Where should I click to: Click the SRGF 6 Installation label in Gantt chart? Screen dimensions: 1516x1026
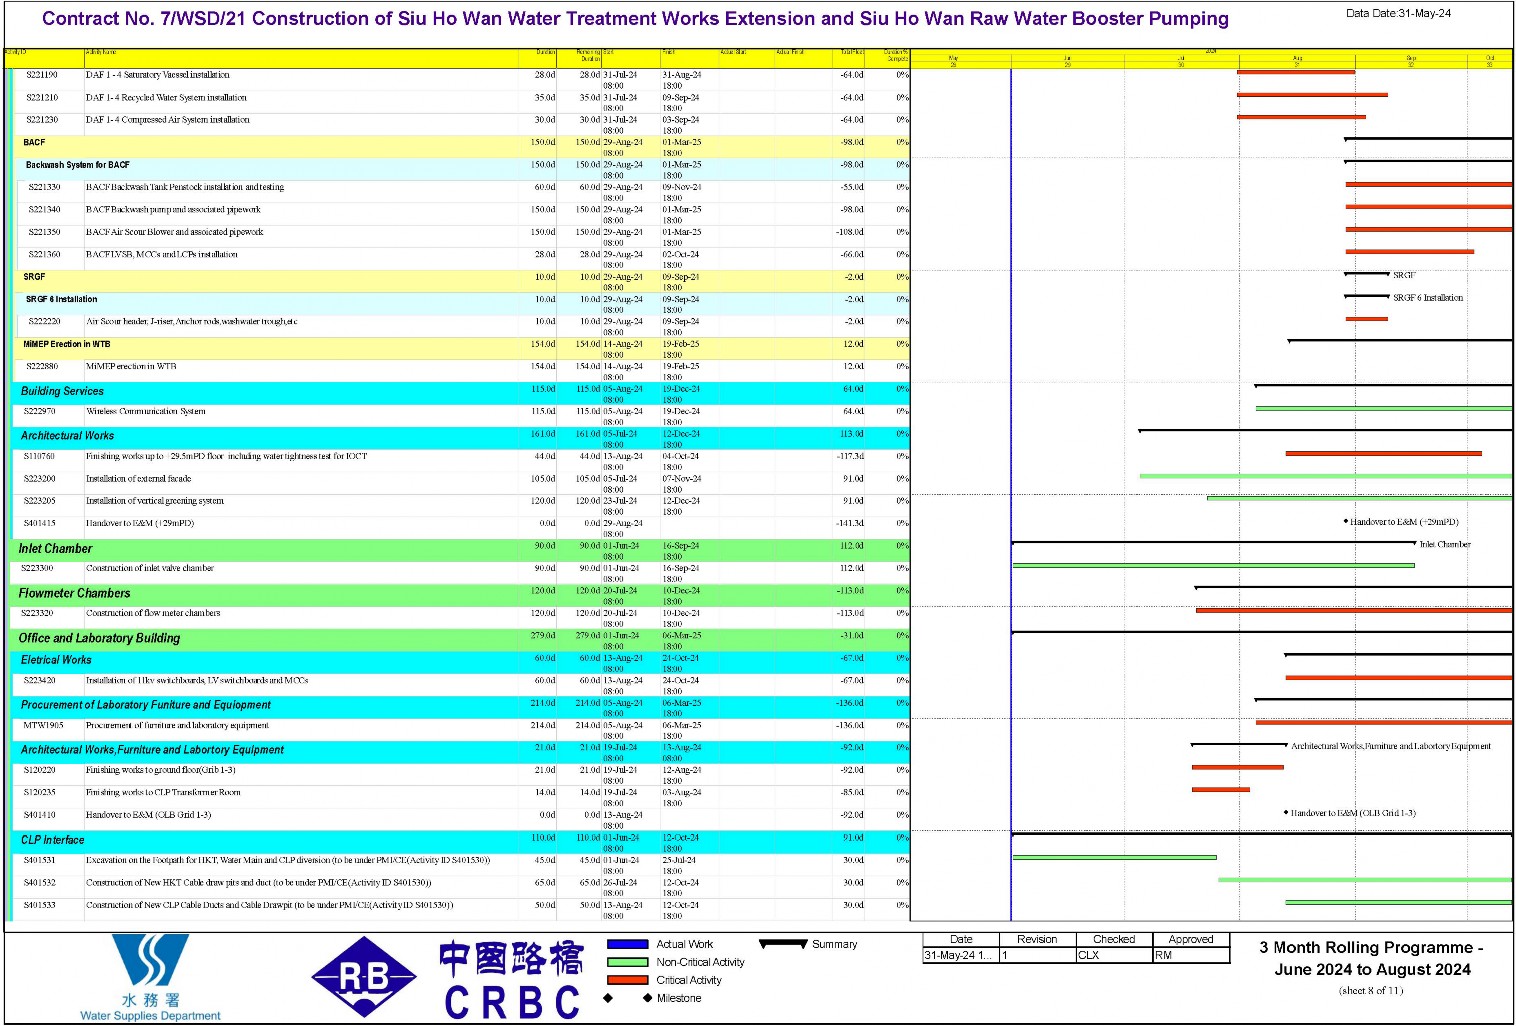[1428, 298]
